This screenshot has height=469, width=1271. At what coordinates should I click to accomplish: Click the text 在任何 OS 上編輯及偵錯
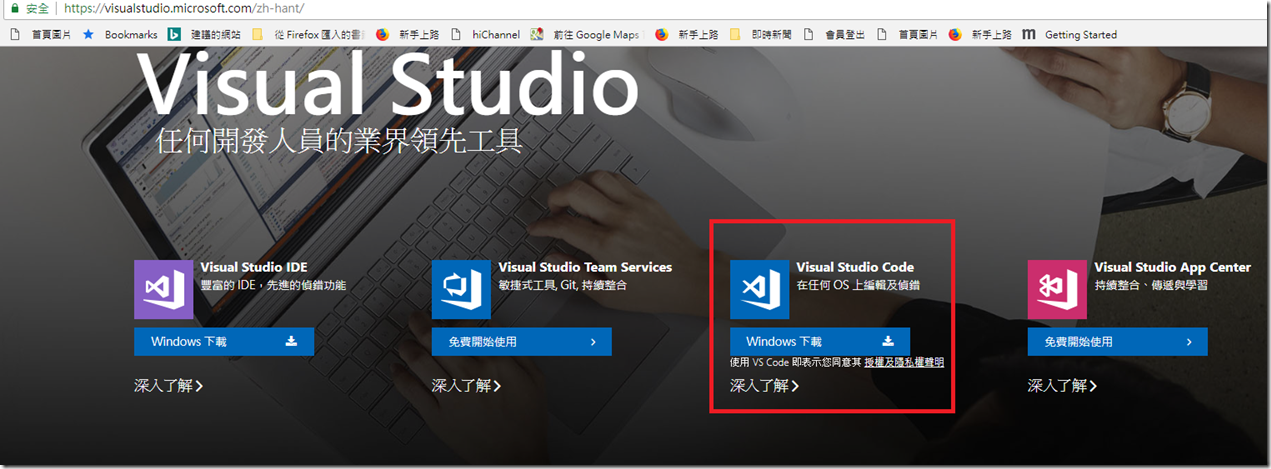pyautogui.click(x=858, y=286)
